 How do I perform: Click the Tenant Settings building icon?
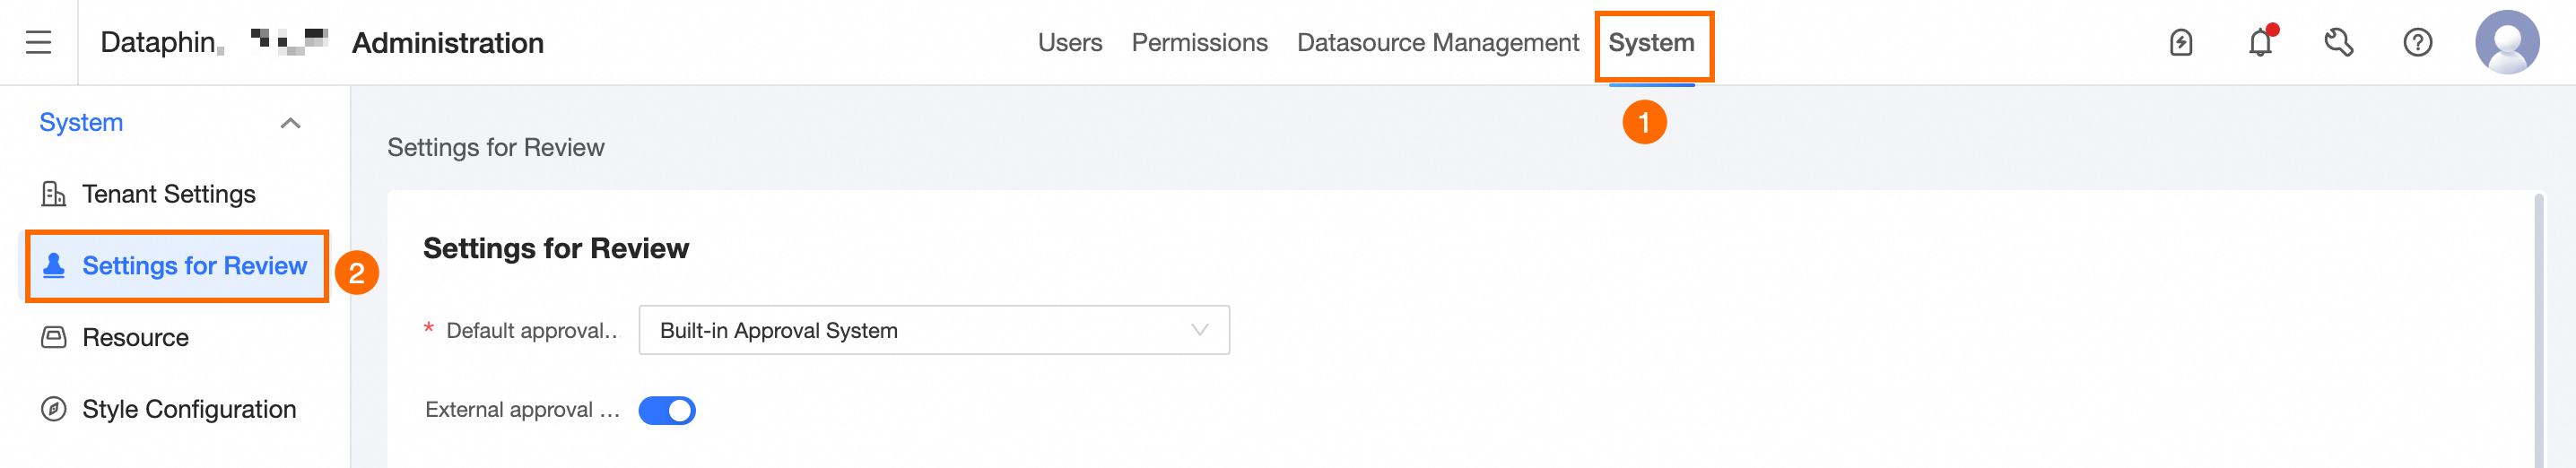(53, 194)
